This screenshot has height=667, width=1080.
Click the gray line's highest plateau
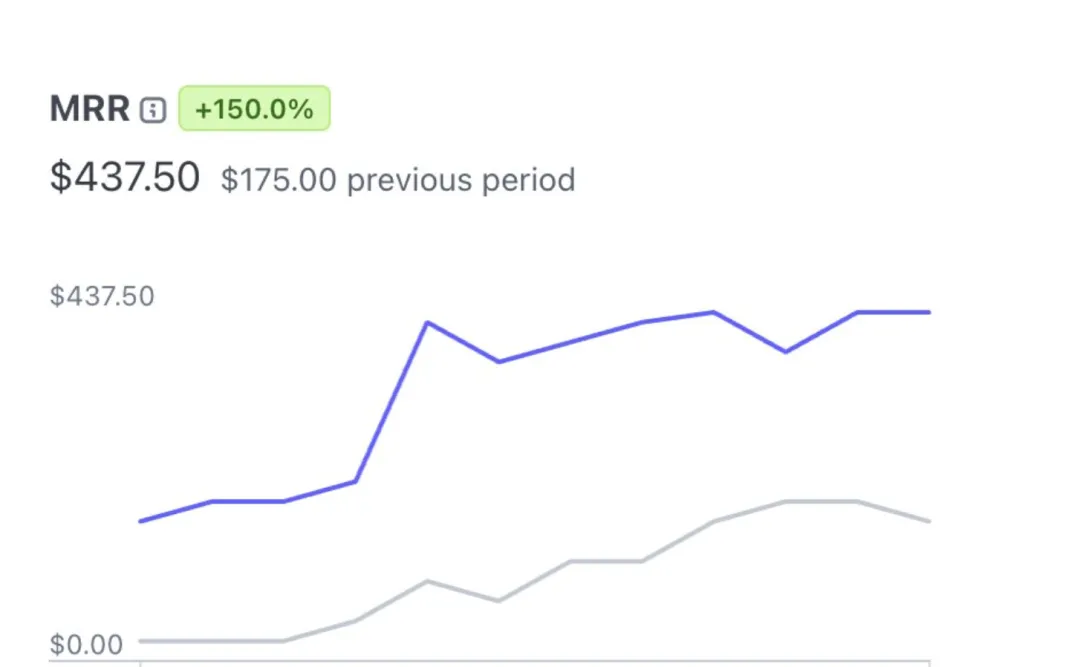coord(820,501)
